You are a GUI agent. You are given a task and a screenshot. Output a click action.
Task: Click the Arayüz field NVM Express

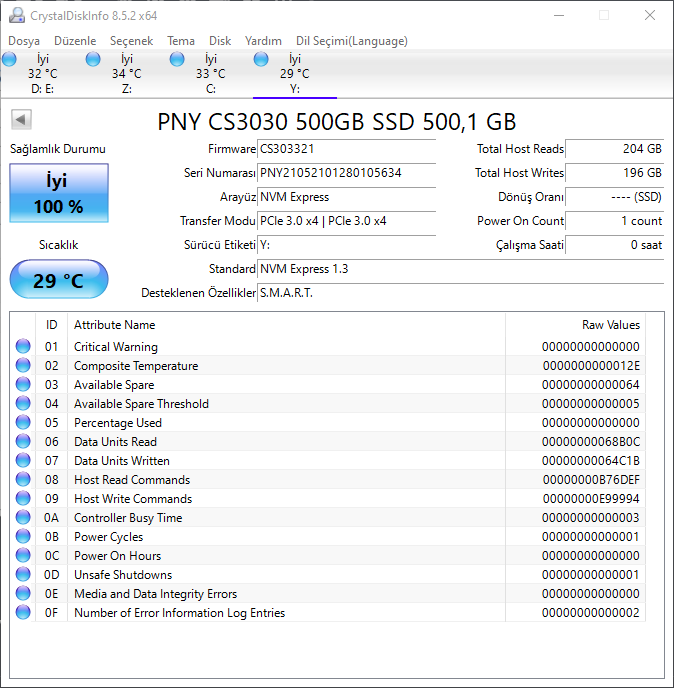click(x=347, y=197)
